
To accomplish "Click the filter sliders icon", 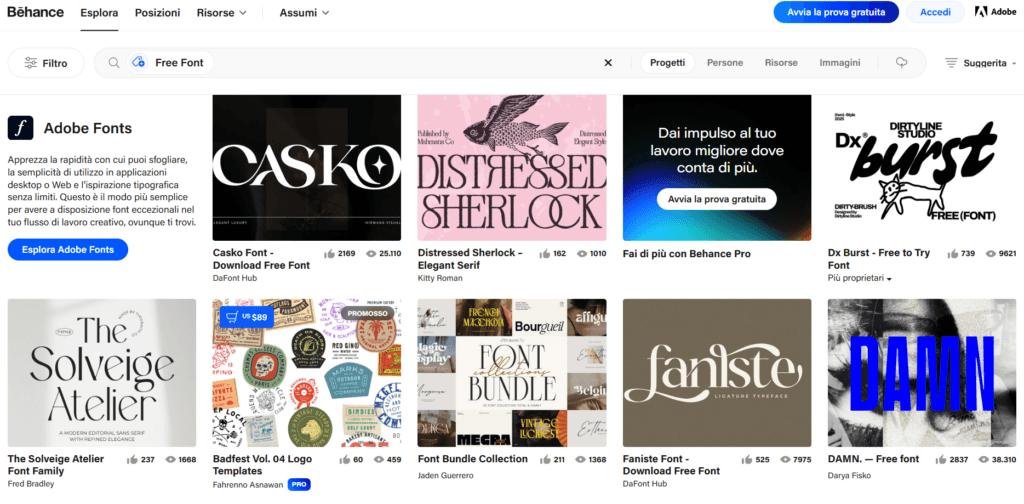I will coord(31,63).
